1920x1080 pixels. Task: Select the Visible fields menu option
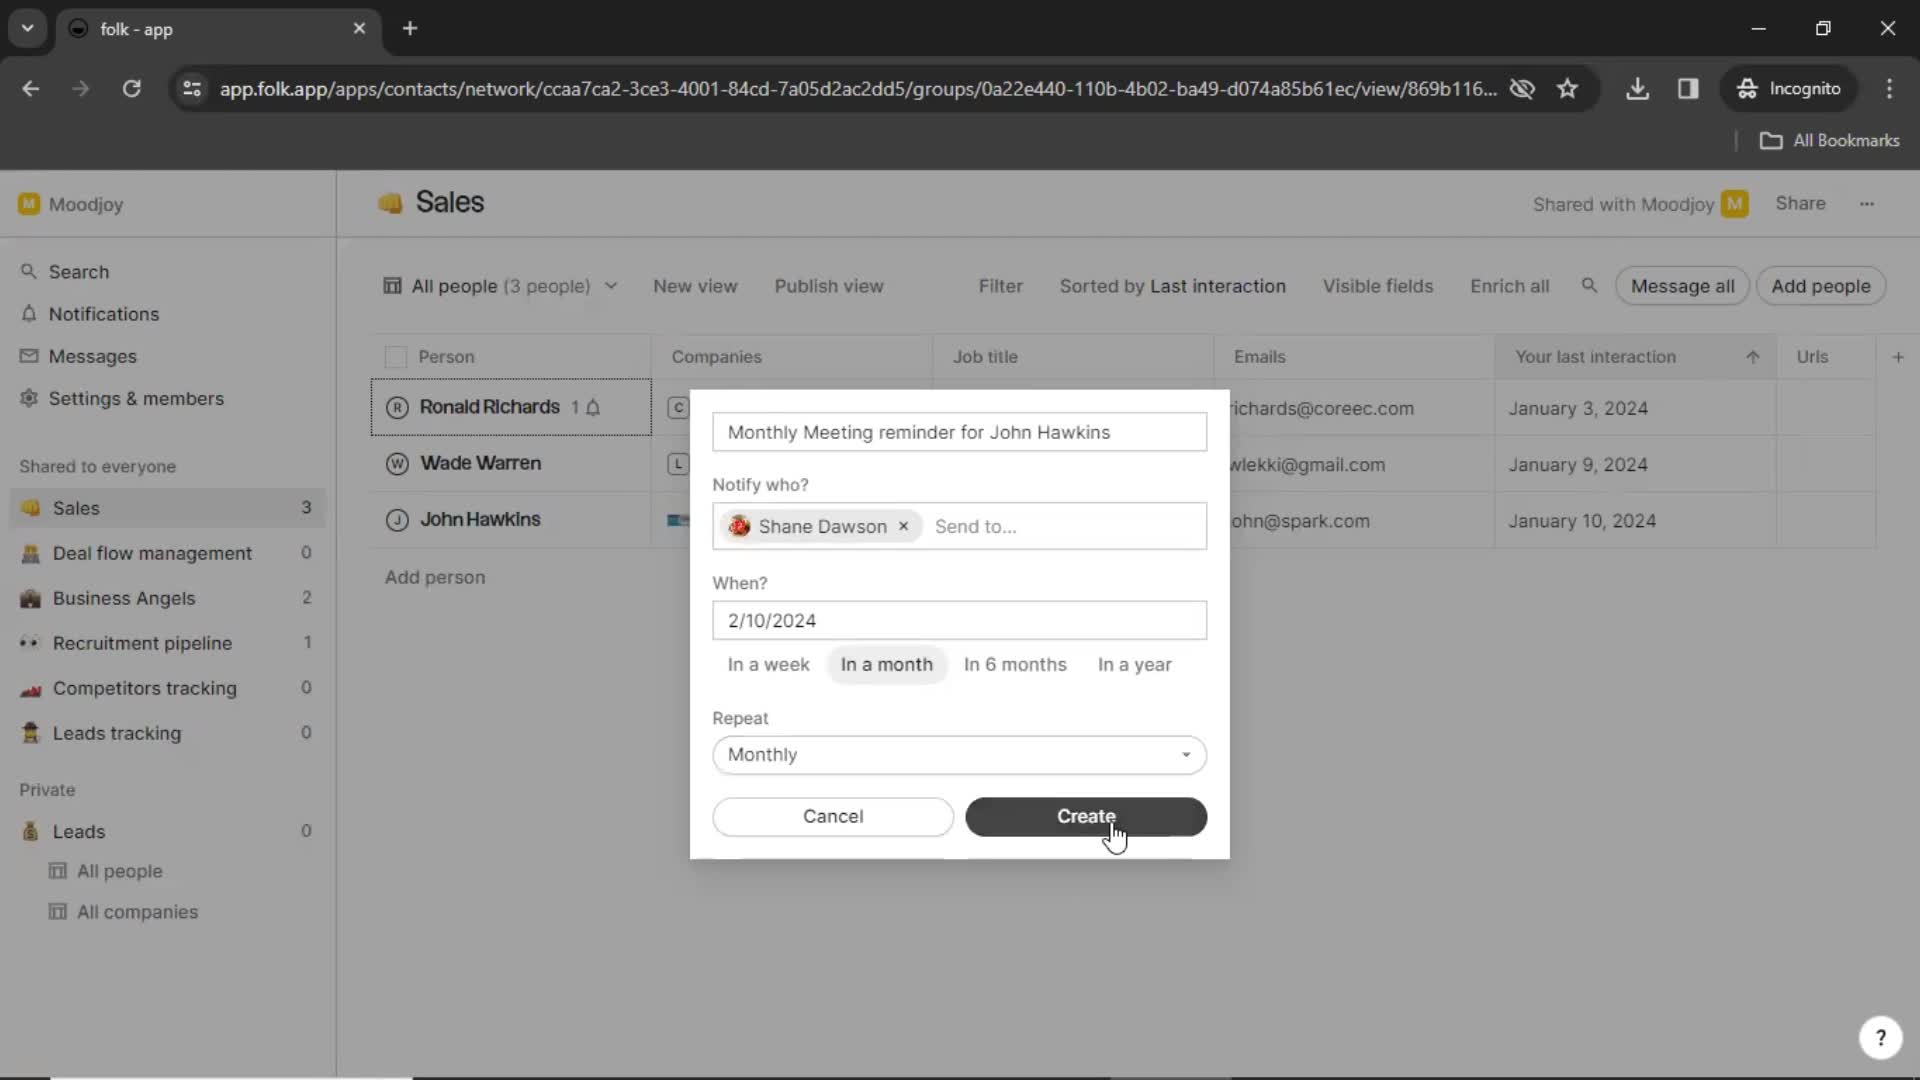(x=1378, y=285)
